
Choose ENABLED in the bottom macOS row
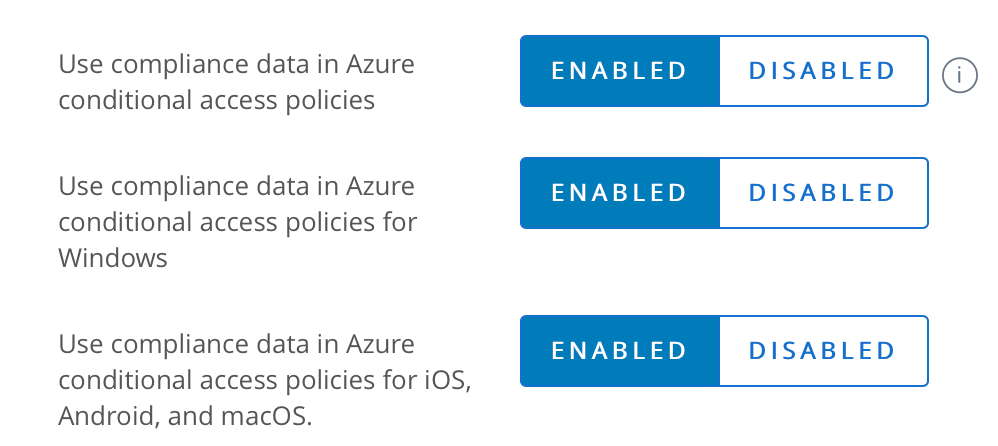620,351
